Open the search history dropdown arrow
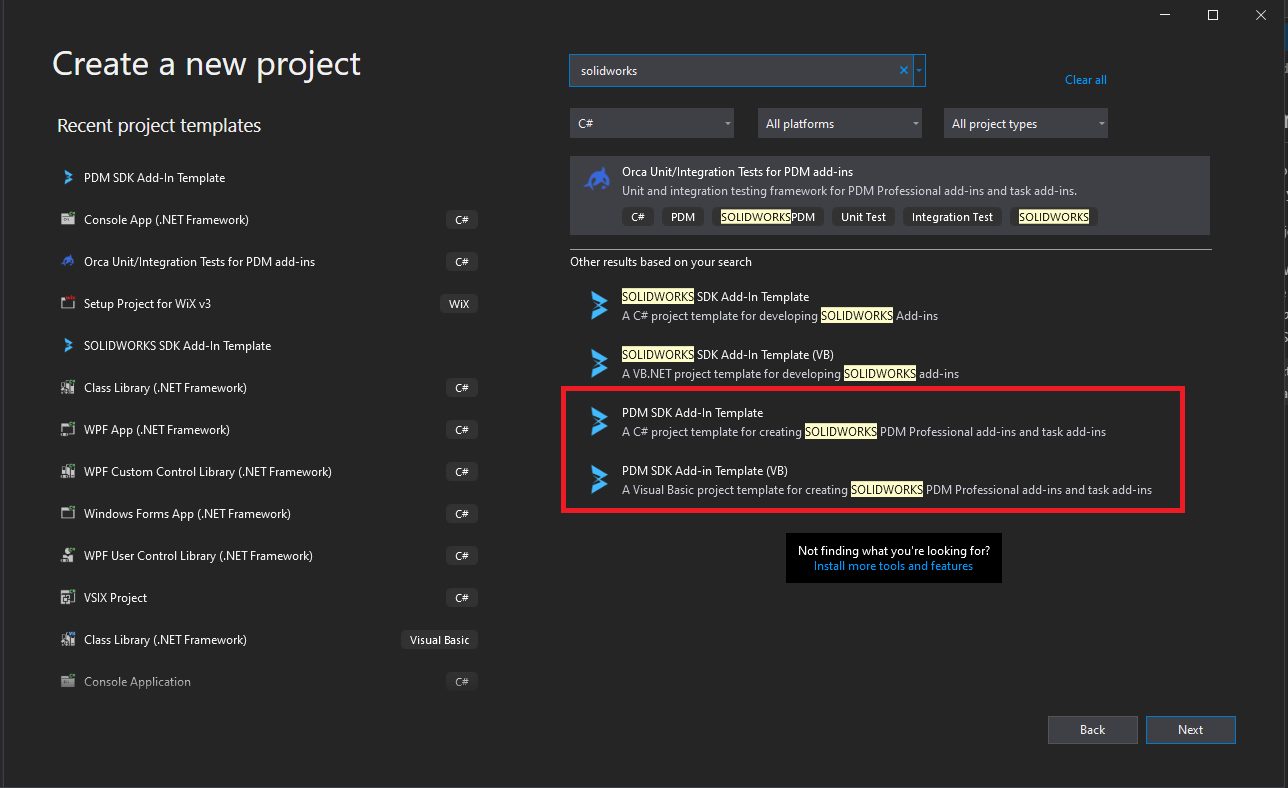This screenshot has height=788, width=1288. click(x=919, y=71)
